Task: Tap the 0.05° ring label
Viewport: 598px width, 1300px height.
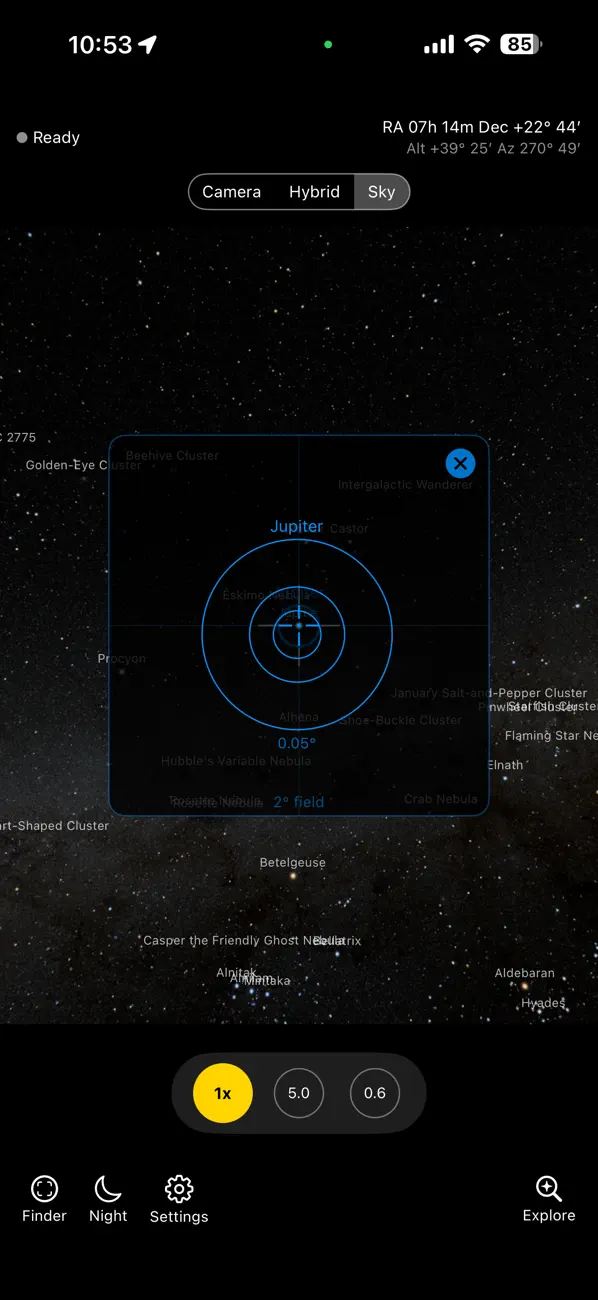Action: [297, 743]
